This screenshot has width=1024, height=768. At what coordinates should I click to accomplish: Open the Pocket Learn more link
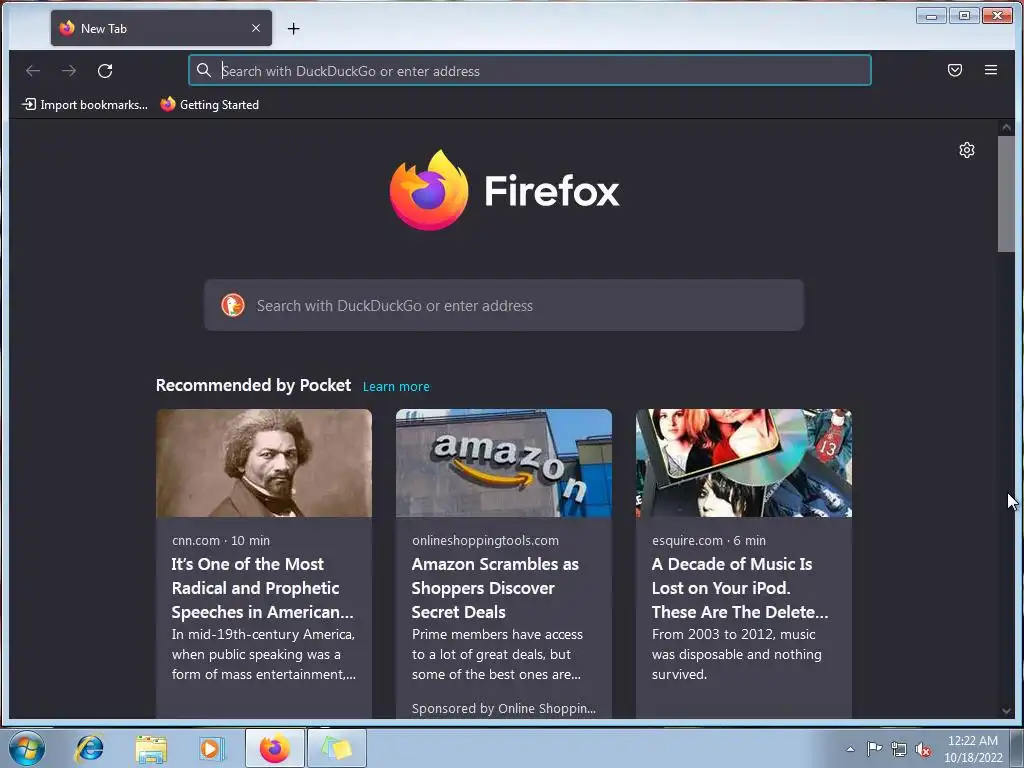point(396,387)
